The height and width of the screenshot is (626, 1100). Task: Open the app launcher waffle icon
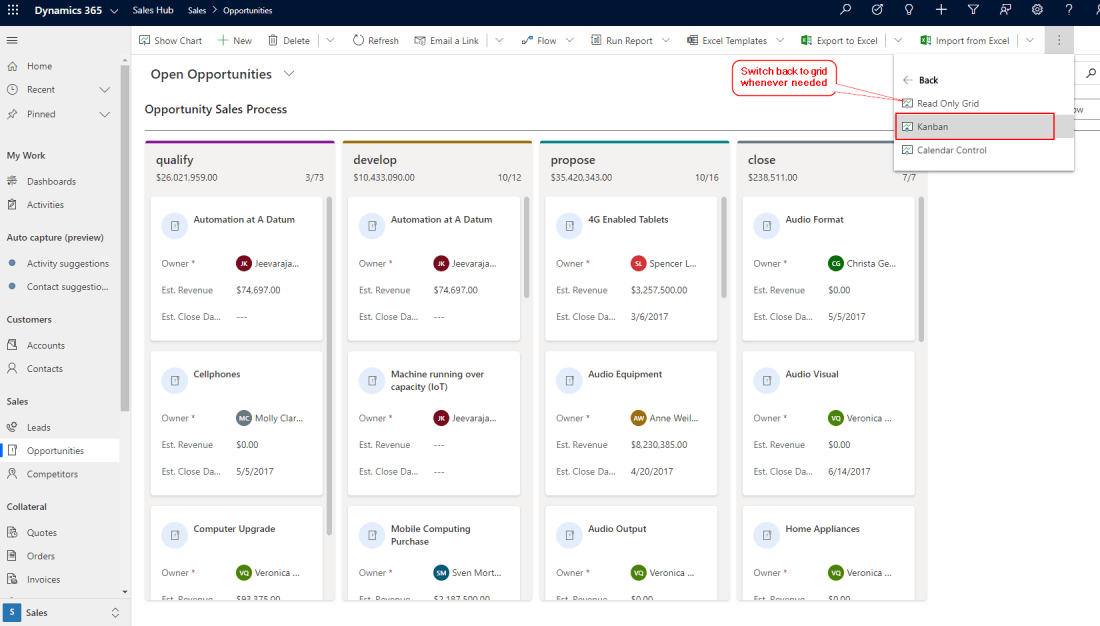[x=13, y=10]
